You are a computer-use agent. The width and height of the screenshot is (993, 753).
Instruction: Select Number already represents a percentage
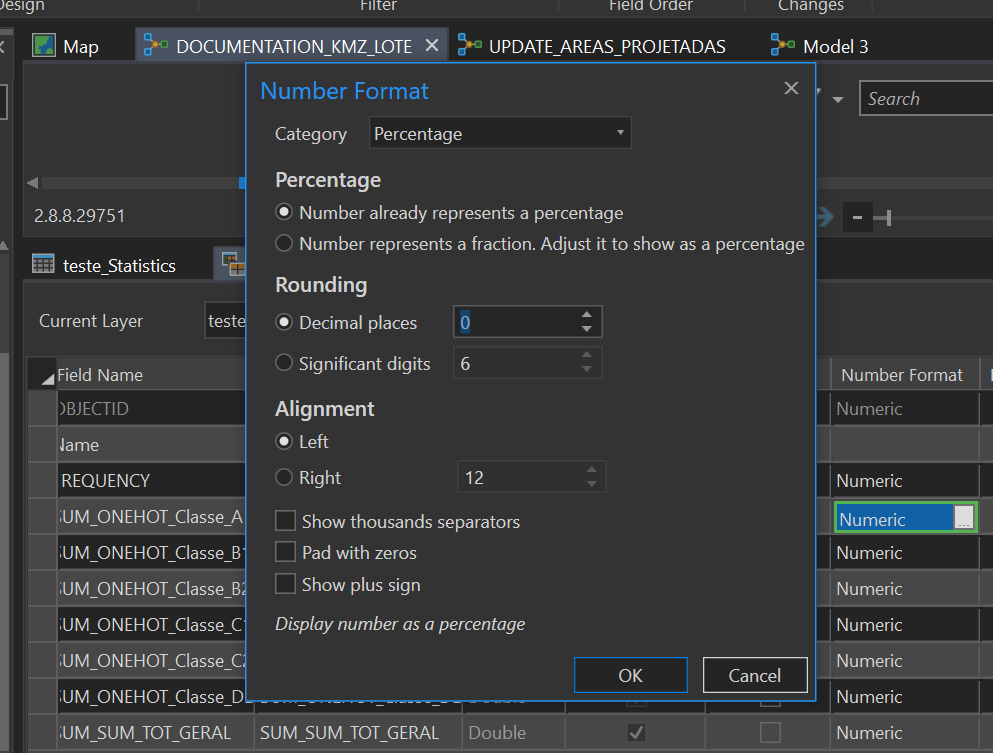pos(284,212)
